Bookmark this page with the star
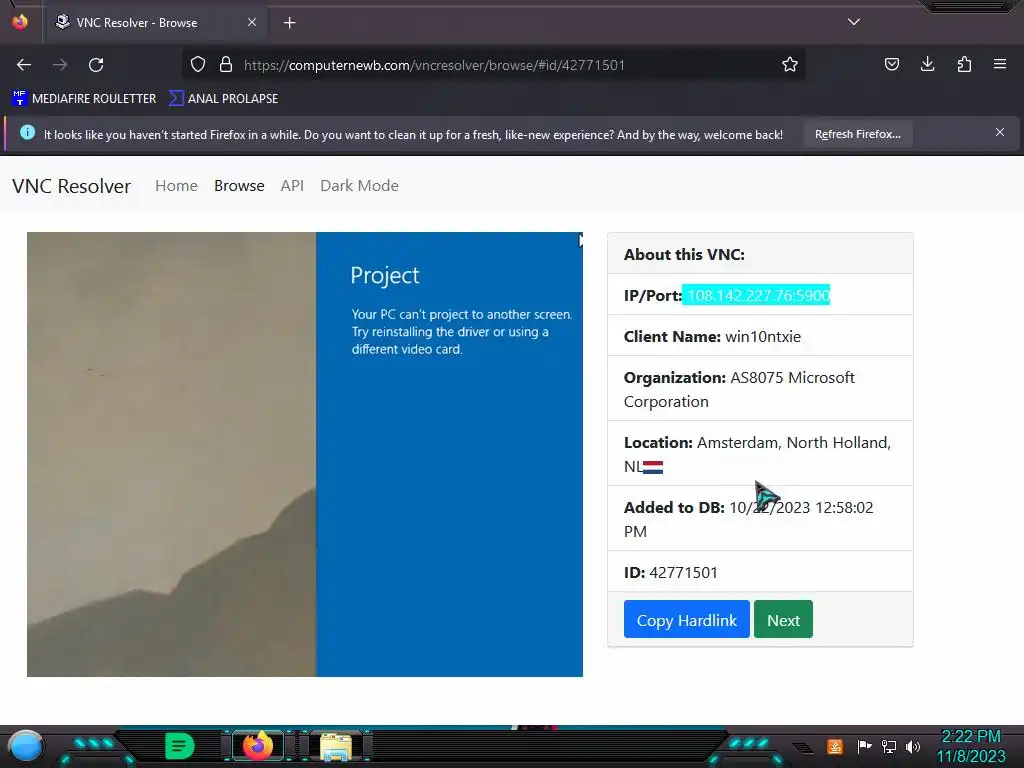Viewport: 1024px width, 768px height. (x=790, y=64)
